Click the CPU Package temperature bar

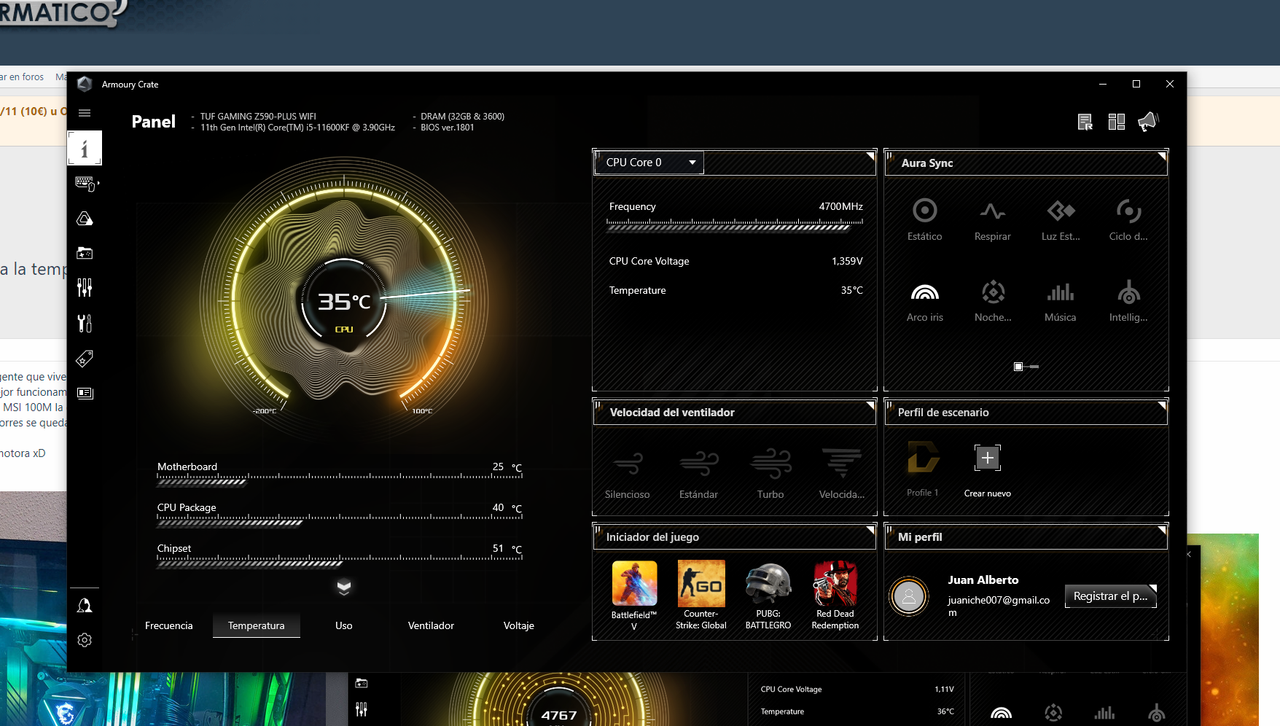pyautogui.click(x=339, y=522)
